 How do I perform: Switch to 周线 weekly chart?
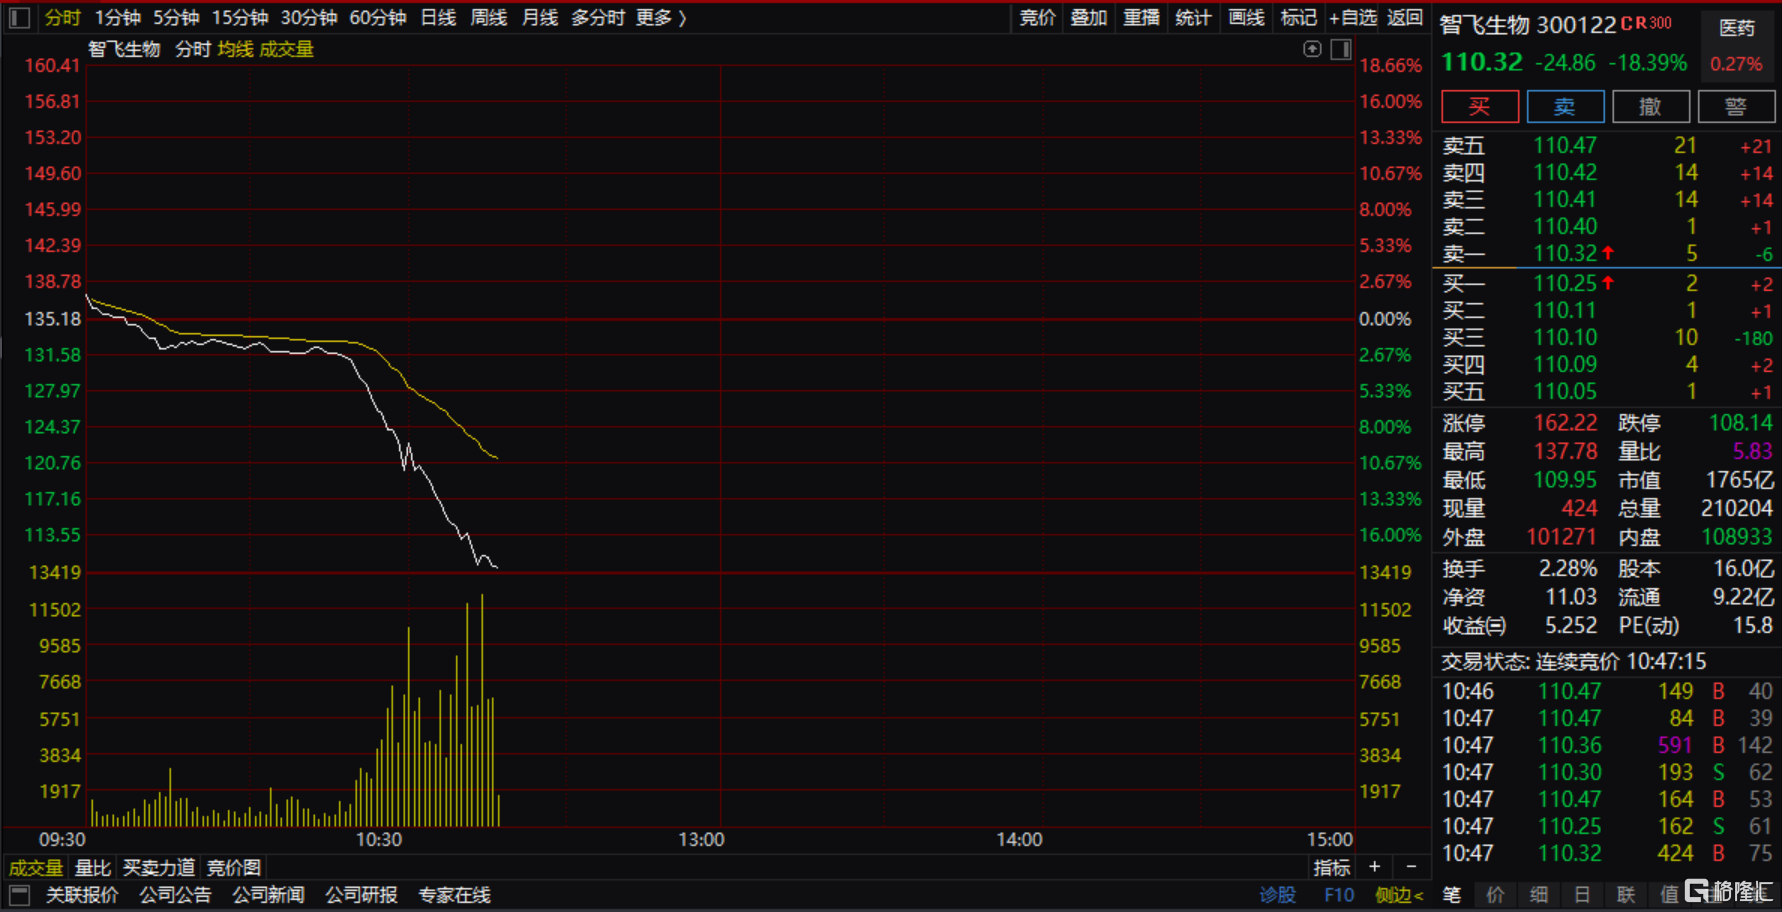489,18
